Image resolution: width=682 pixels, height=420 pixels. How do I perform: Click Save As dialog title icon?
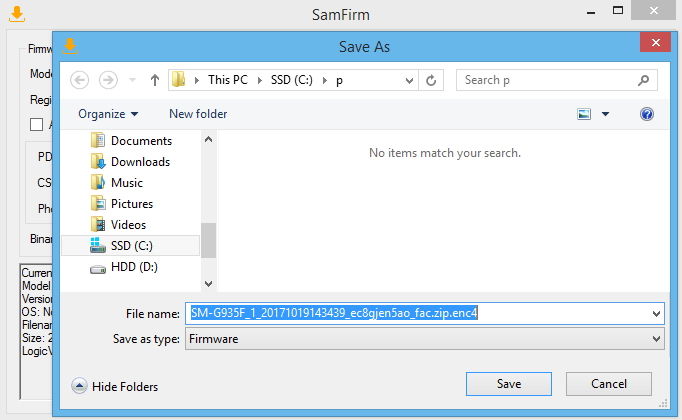[x=70, y=46]
